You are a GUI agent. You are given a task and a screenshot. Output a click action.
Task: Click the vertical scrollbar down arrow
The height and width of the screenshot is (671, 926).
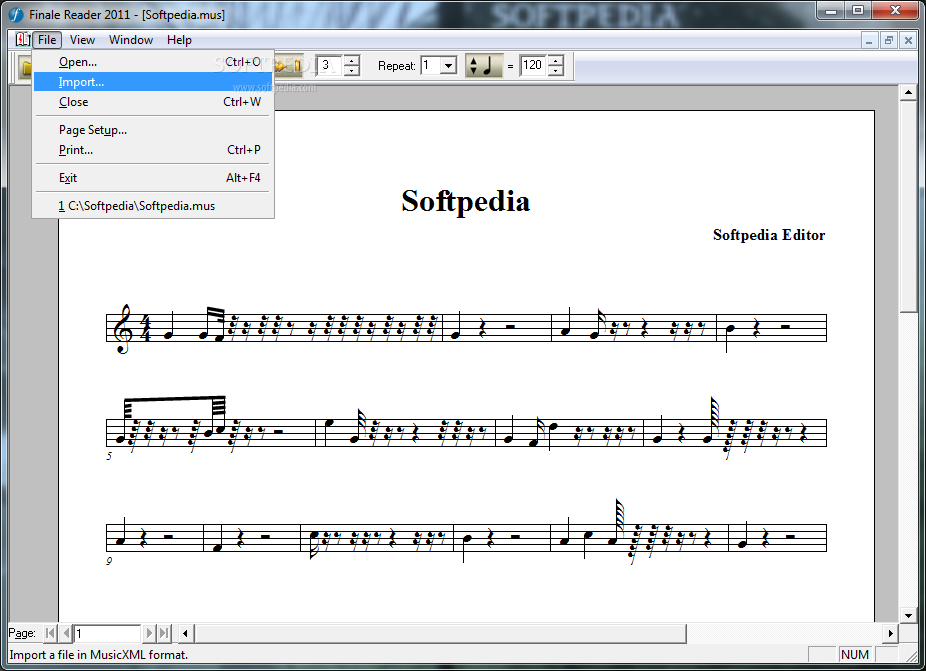(x=908, y=615)
